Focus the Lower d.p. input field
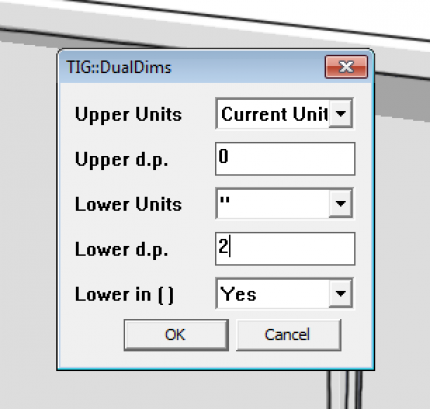This screenshot has height=409, width=430. point(285,249)
